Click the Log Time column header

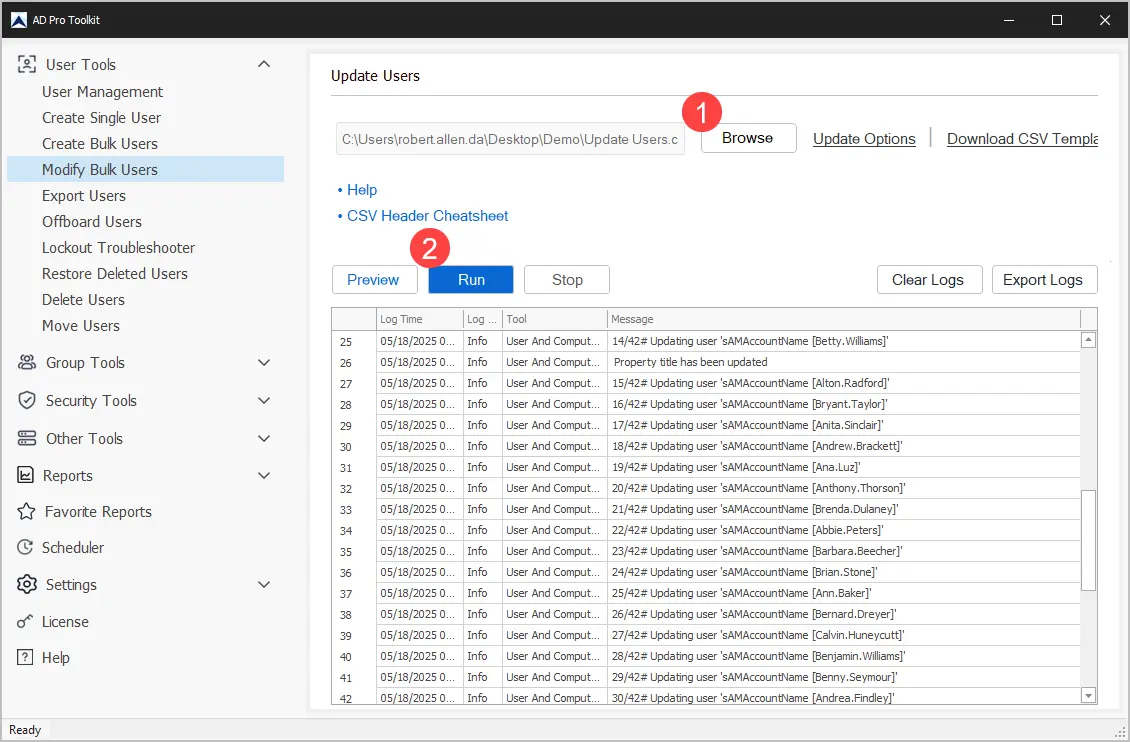point(419,319)
